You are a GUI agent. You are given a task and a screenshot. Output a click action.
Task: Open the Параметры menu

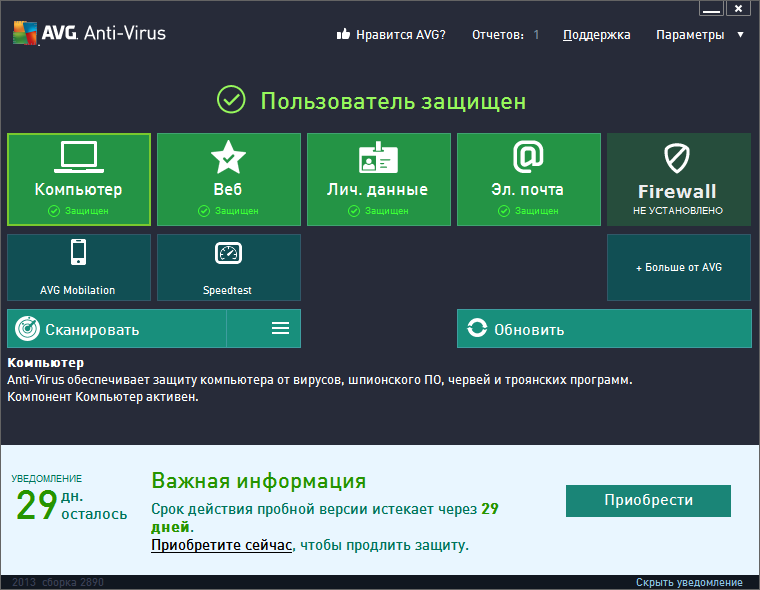[x=690, y=35]
